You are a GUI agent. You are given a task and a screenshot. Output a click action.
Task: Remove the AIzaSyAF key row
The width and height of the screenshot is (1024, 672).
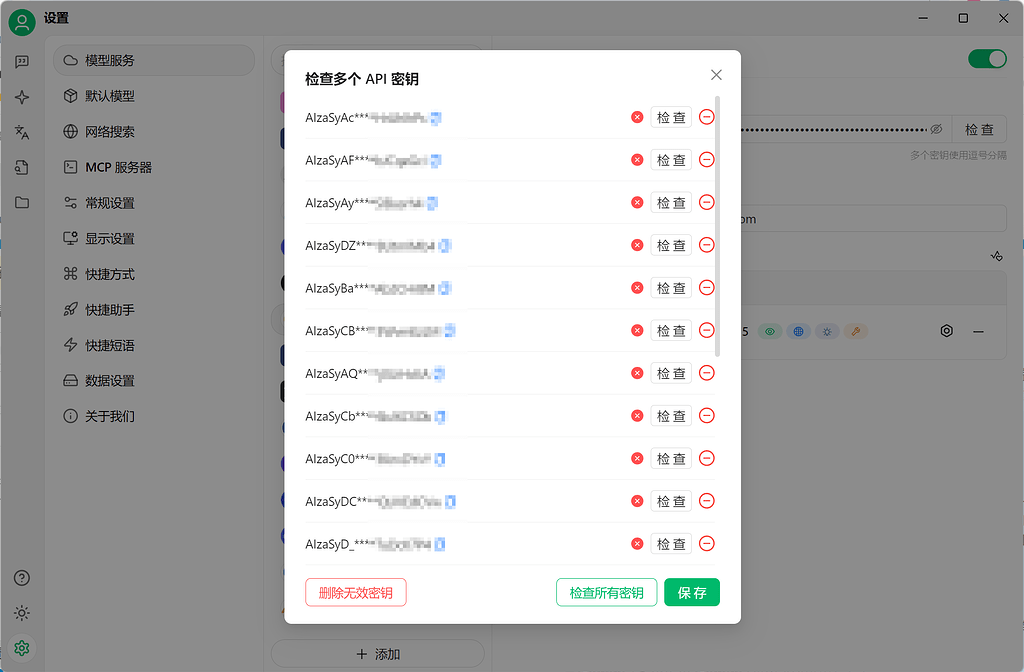[x=707, y=159]
